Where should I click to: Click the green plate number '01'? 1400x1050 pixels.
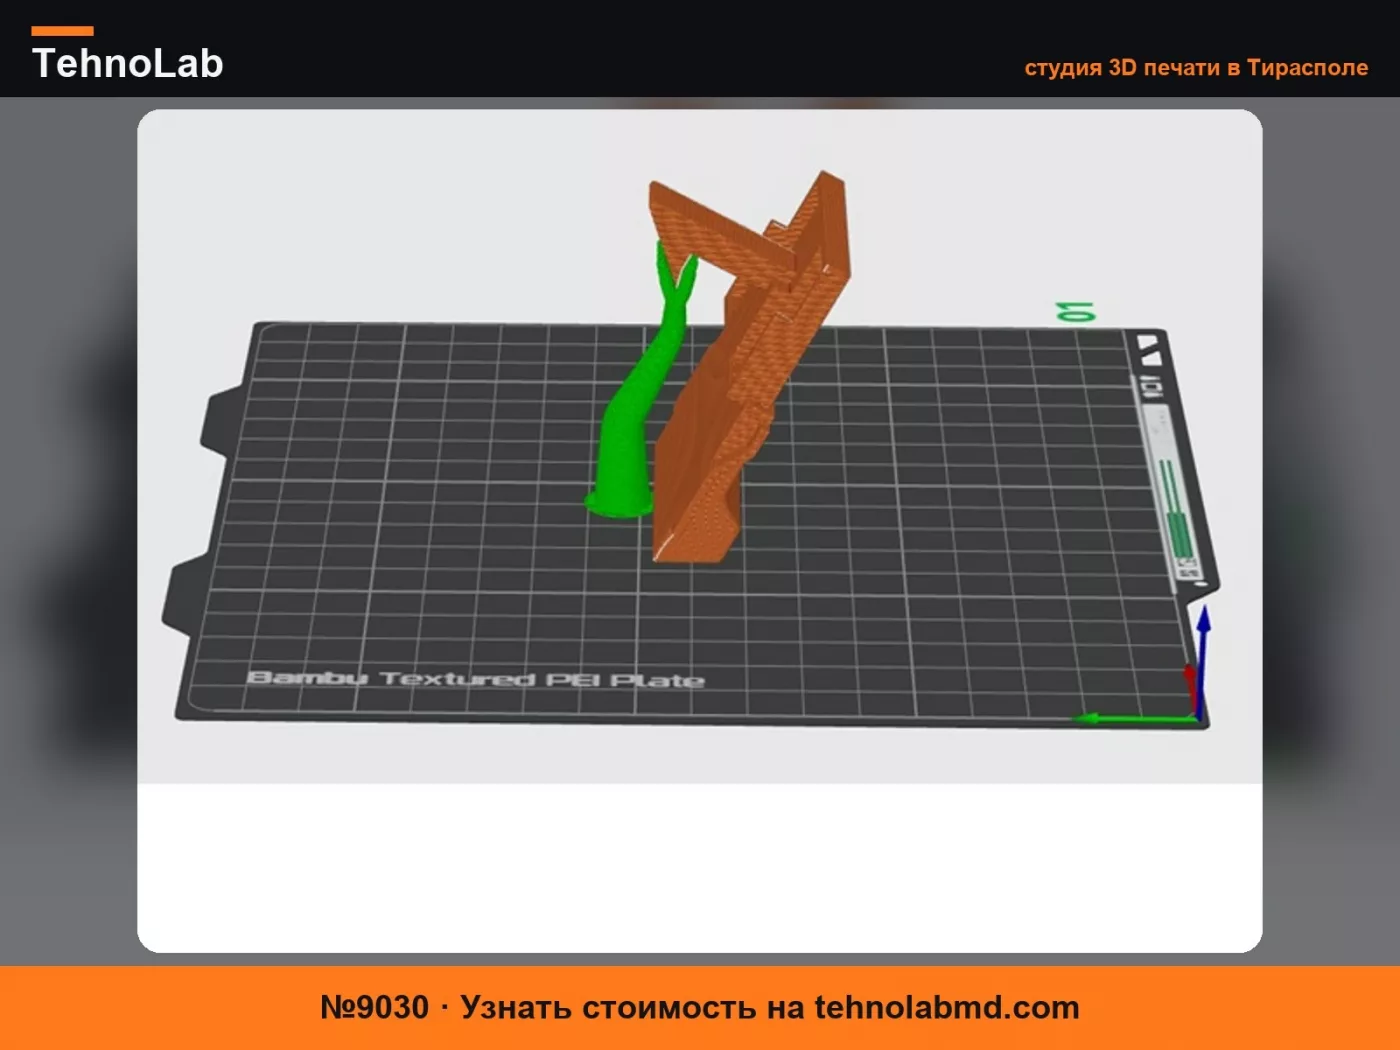(1077, 312)
